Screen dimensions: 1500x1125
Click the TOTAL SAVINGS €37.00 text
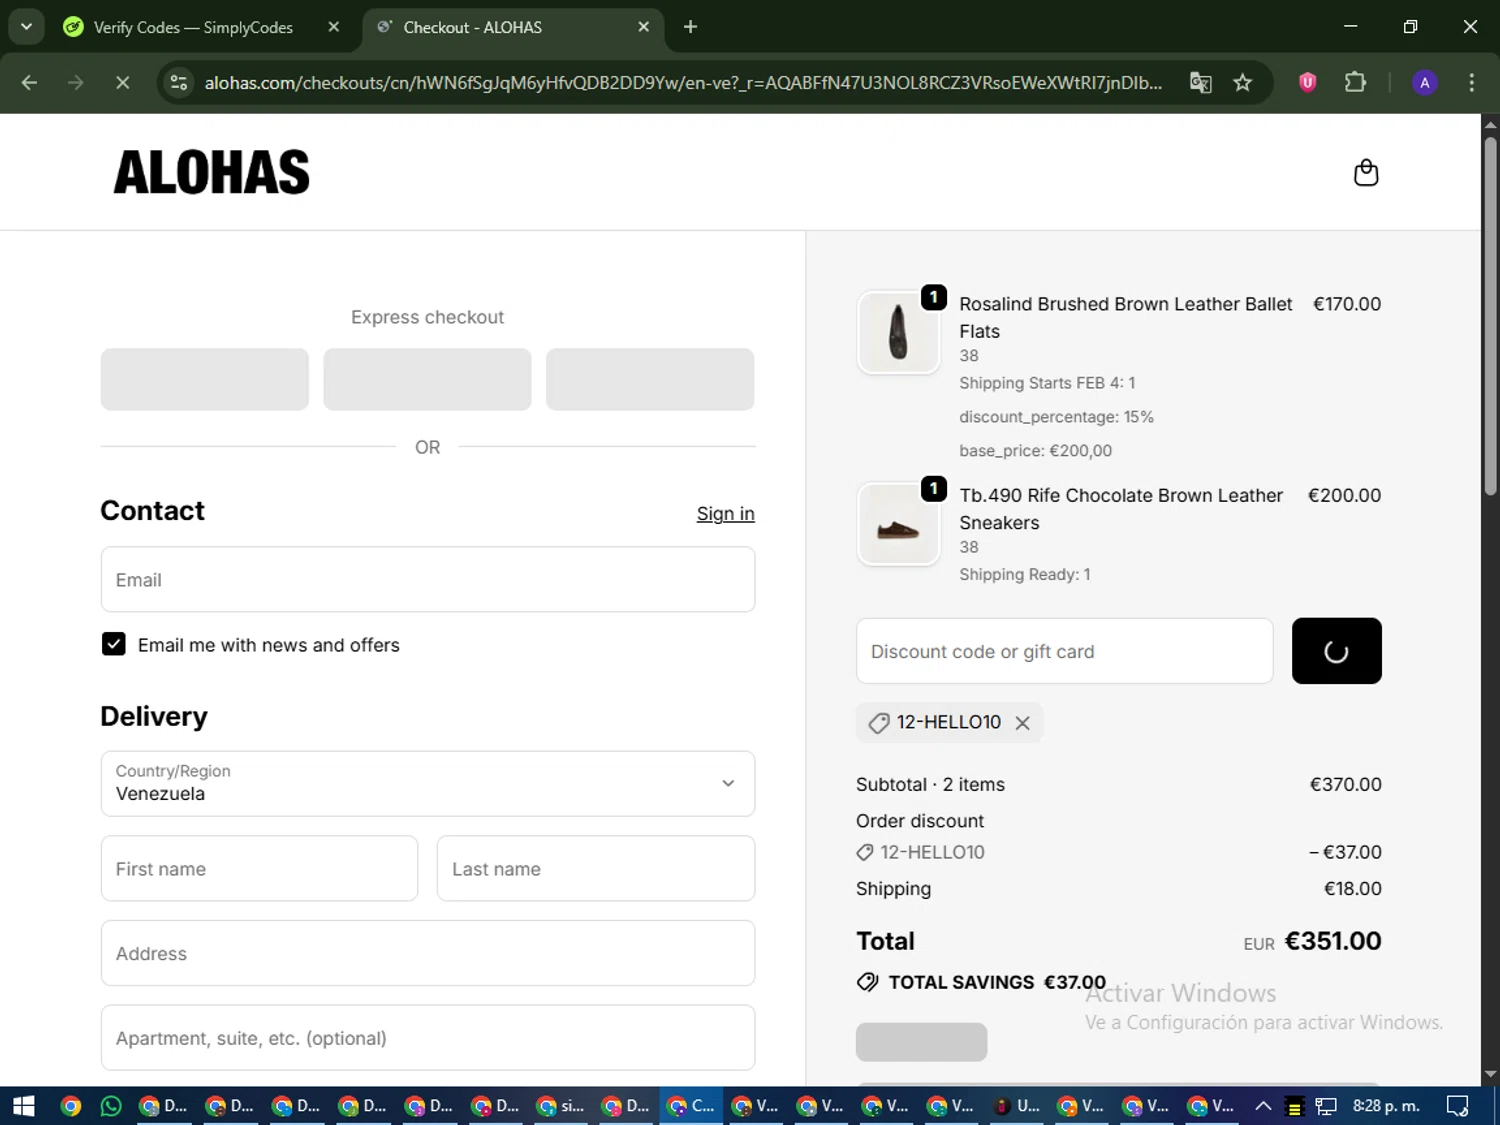tap(997, 982)
